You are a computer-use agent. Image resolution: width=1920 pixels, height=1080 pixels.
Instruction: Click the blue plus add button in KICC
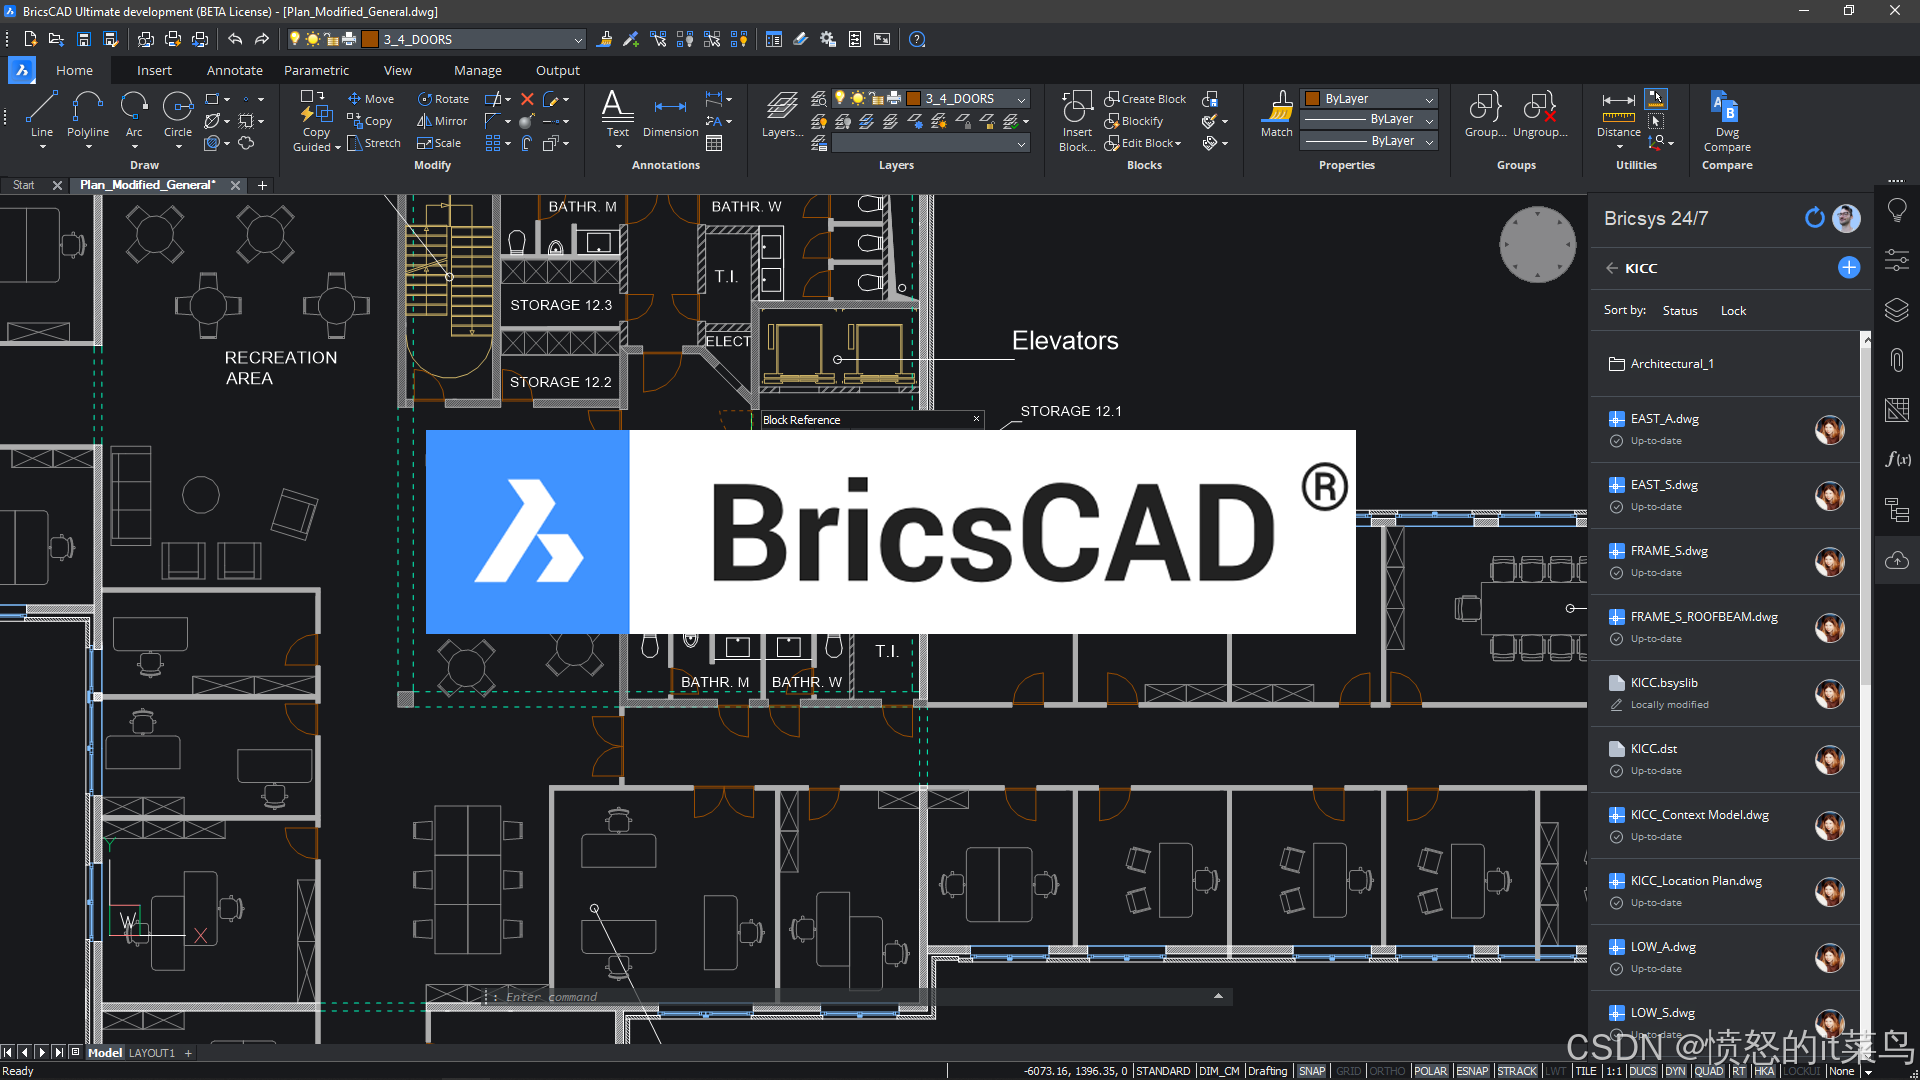pyautogui.click(x=1849, y=267)
